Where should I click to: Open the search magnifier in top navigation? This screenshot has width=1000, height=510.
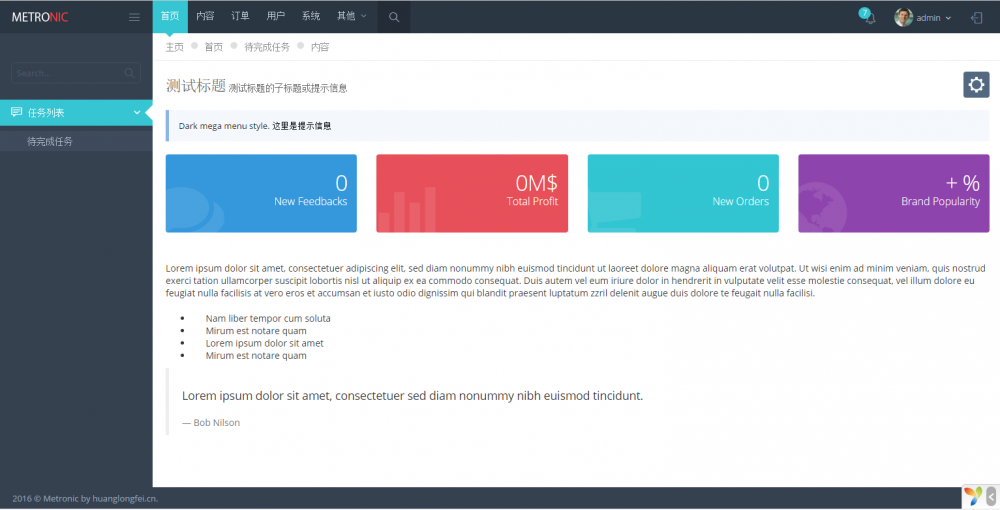point(394,17)
